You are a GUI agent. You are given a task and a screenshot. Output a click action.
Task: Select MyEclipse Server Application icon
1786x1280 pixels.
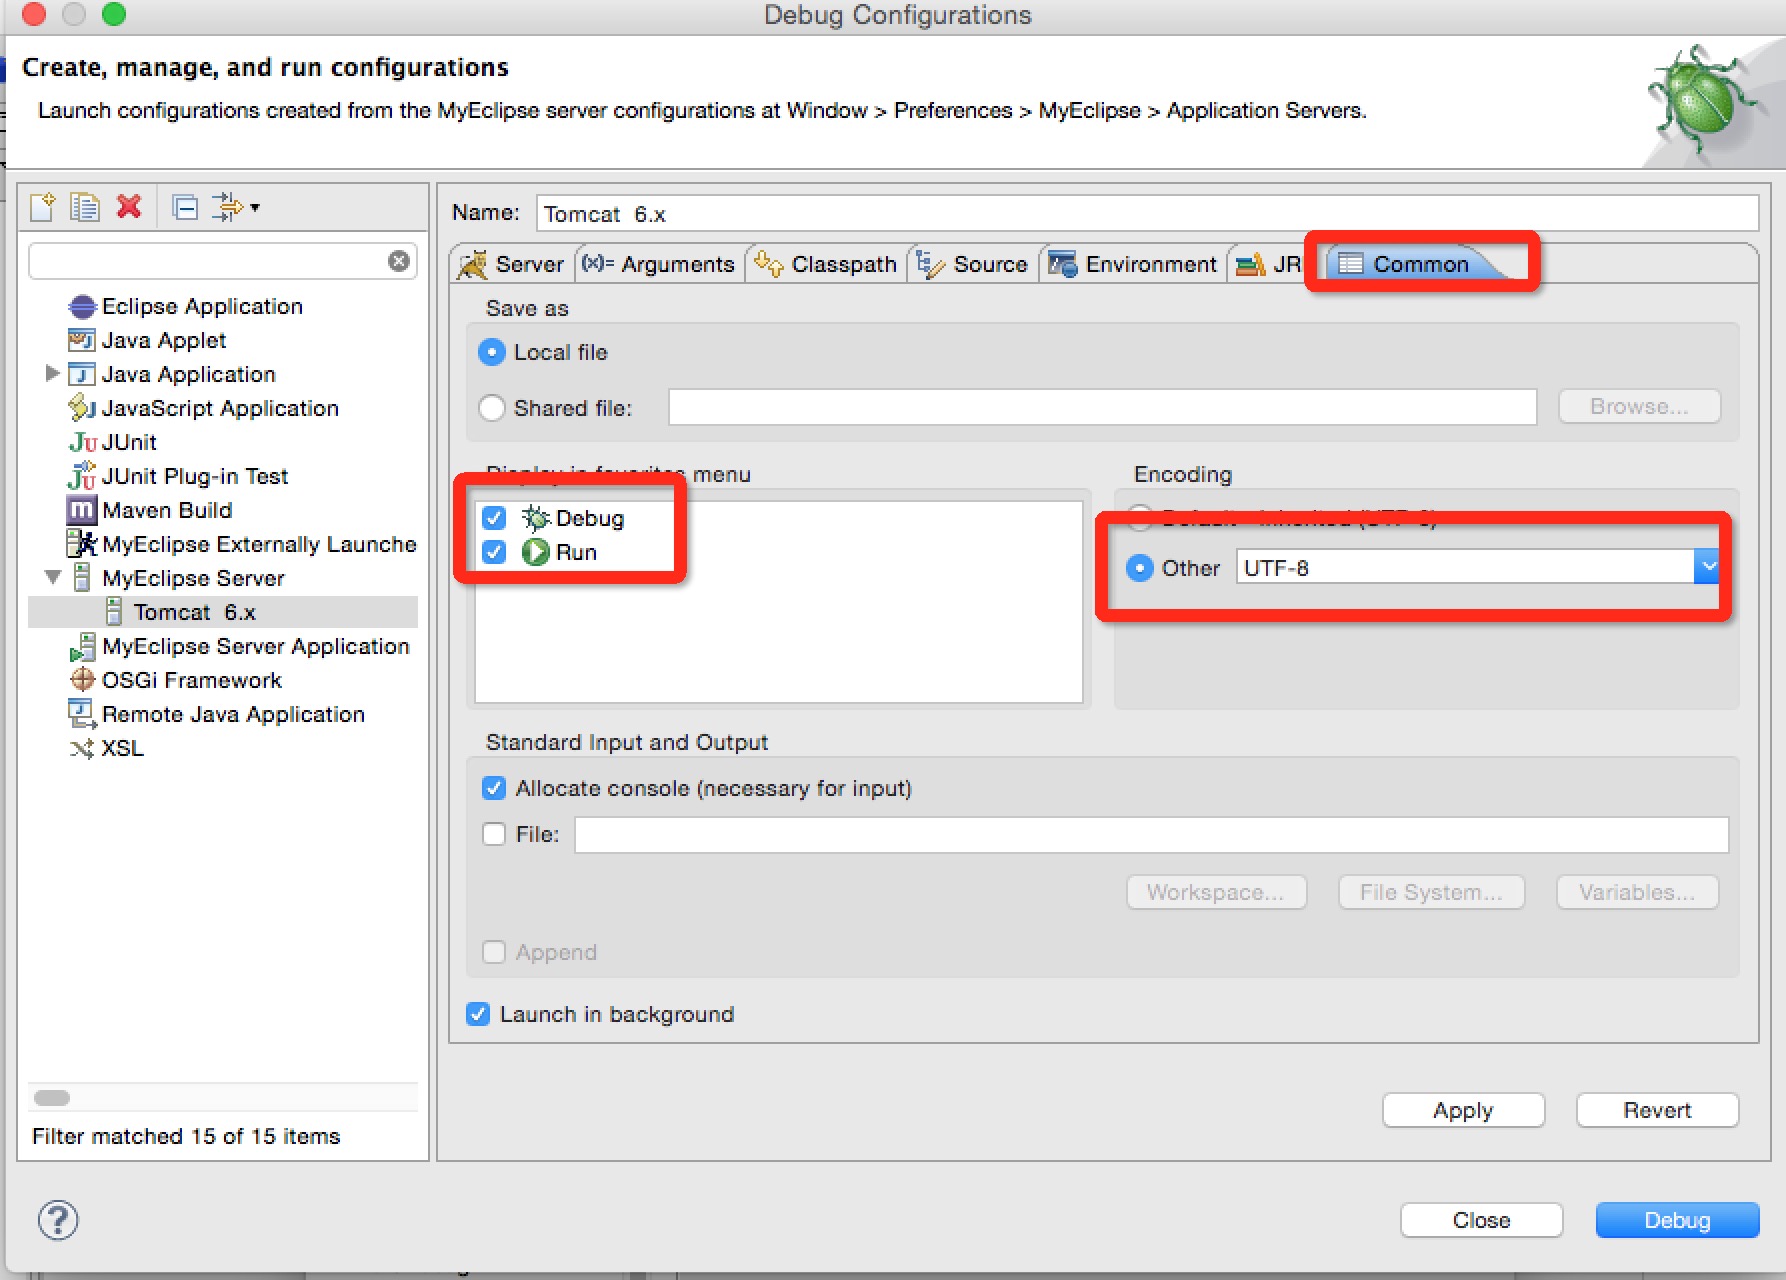(83, 646)
